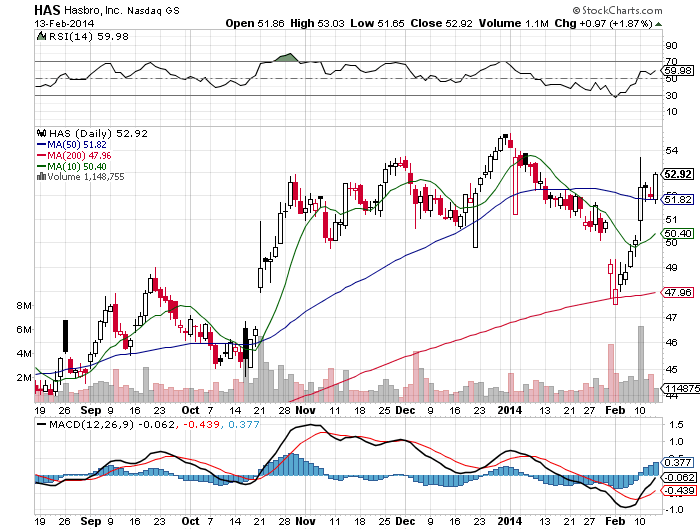Click the RSI(14) 59.98 legend text
The image size is (700, 530).
click(x=88, y=36)
